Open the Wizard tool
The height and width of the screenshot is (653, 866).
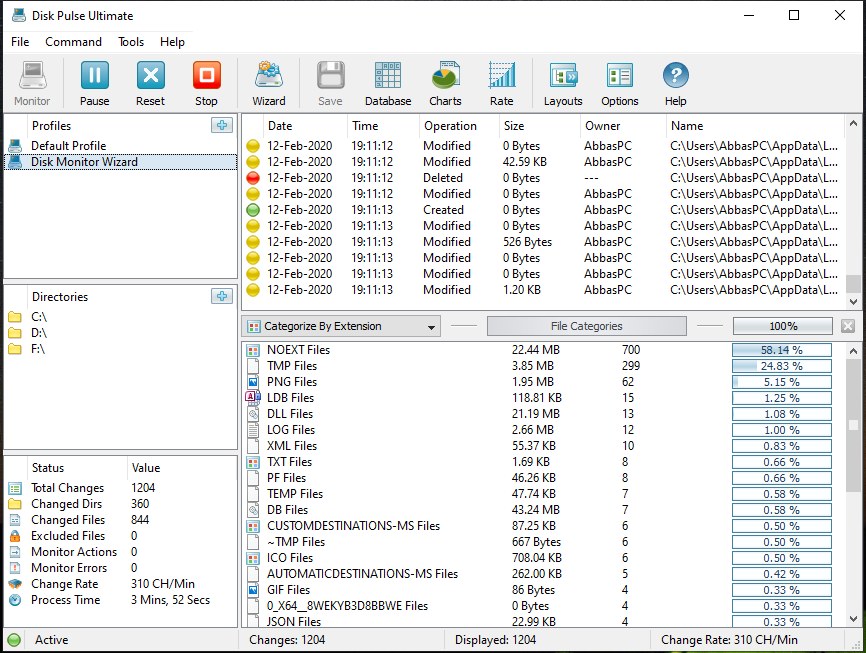tap(269, 76)
